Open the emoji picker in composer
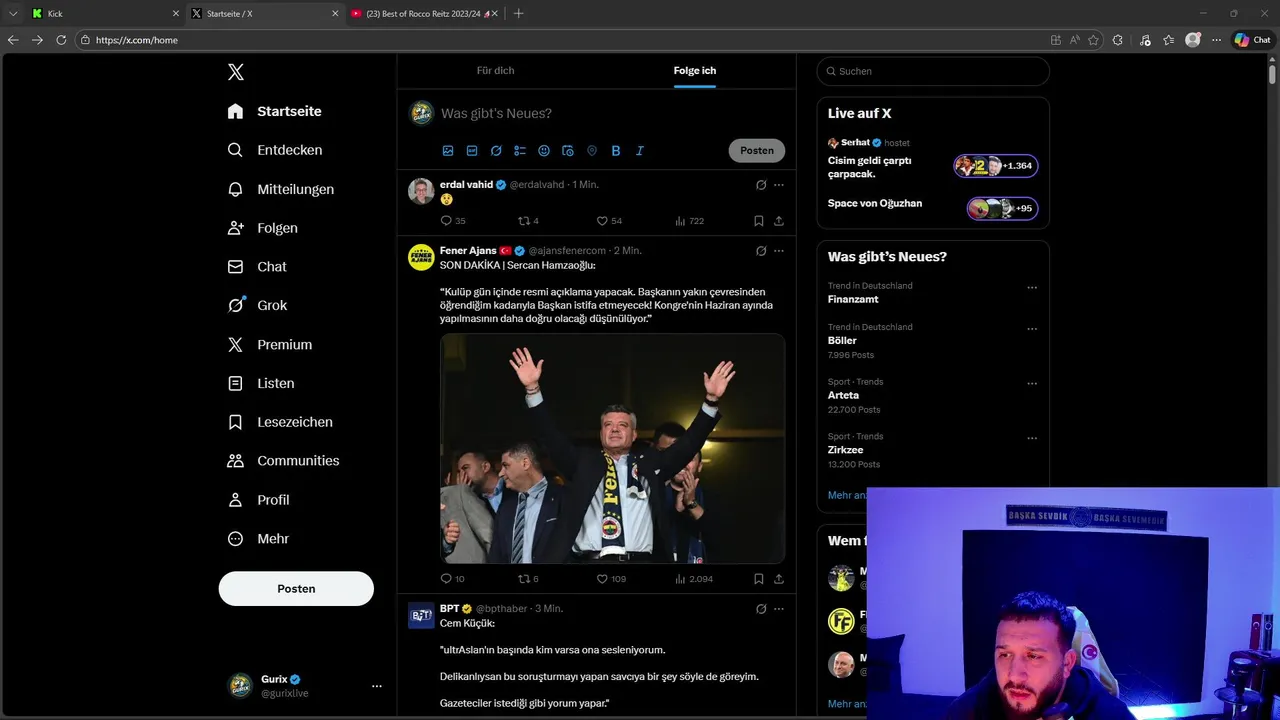This screenshot has width=1280, height=720. [x=544, y=151]
